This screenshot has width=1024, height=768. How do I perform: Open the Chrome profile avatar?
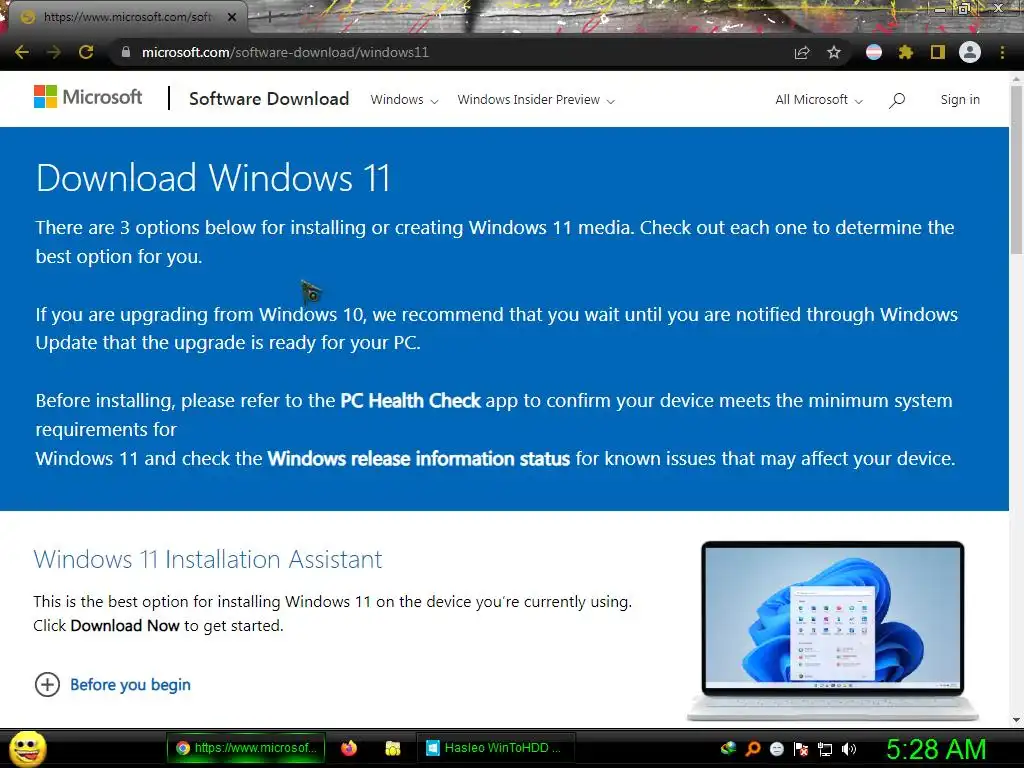970,52
